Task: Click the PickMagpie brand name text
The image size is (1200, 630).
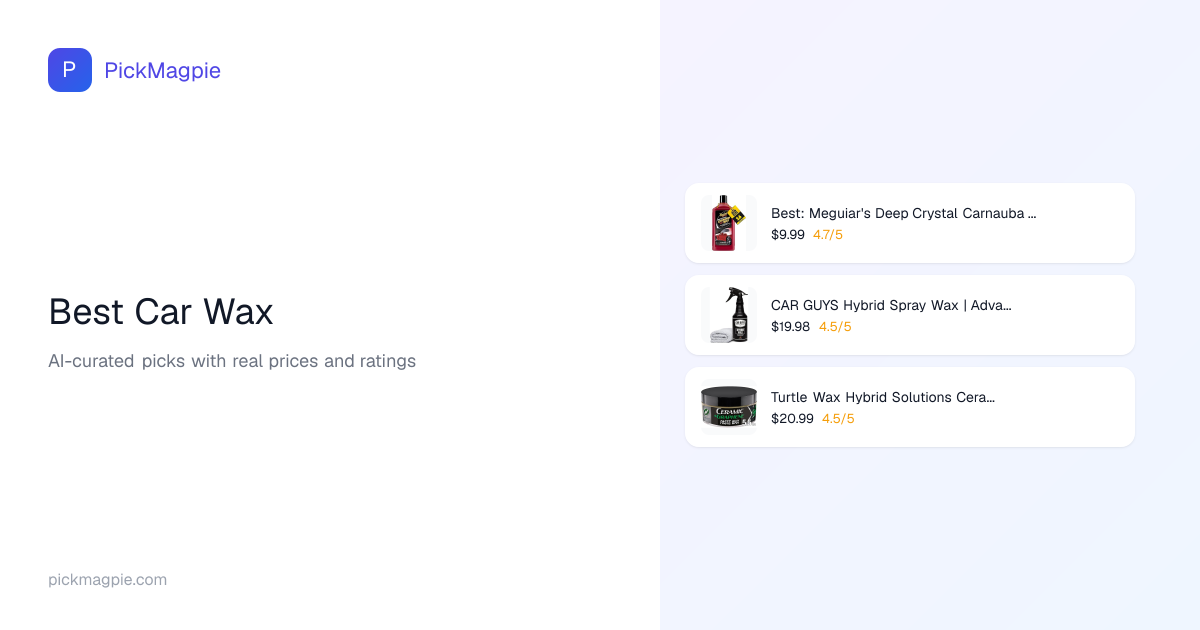Action: [162, 70]
